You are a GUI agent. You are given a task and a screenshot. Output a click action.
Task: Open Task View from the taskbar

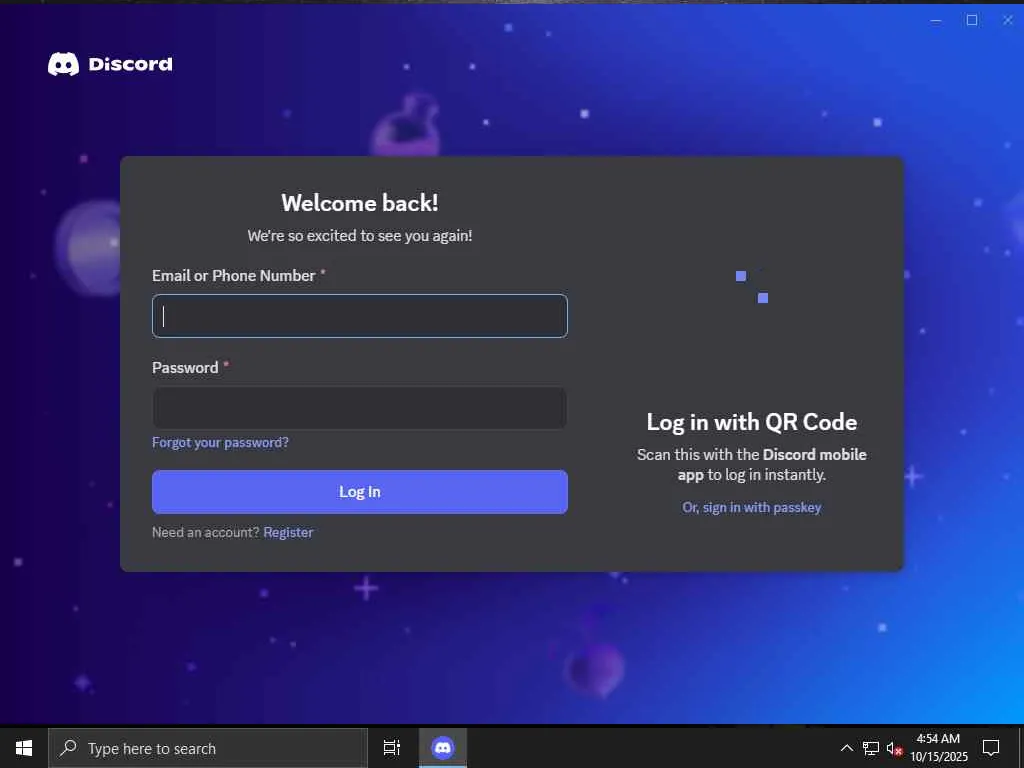tap(392, 748)
